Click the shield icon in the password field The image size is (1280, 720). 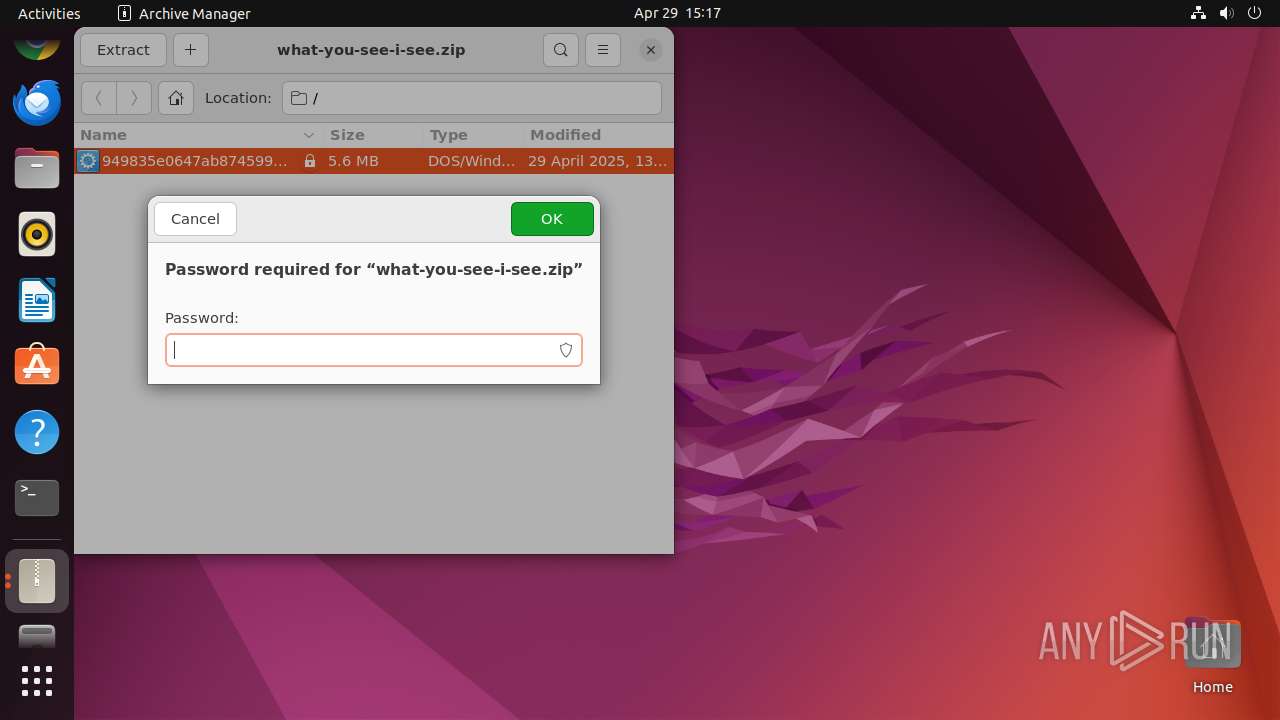pyautogui.click(x=566, y=350)
